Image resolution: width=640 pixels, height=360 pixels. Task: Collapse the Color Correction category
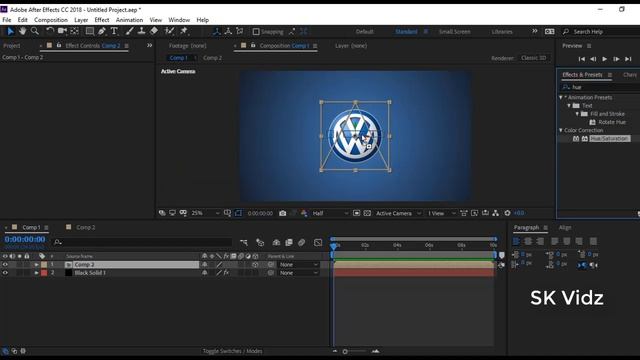click(x=561, y=130)
